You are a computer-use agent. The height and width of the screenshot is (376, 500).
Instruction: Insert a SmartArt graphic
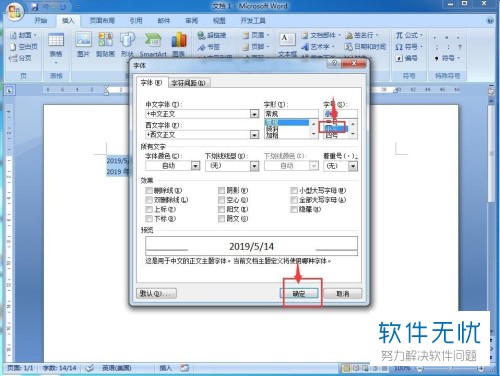click(x=153, y=44)
